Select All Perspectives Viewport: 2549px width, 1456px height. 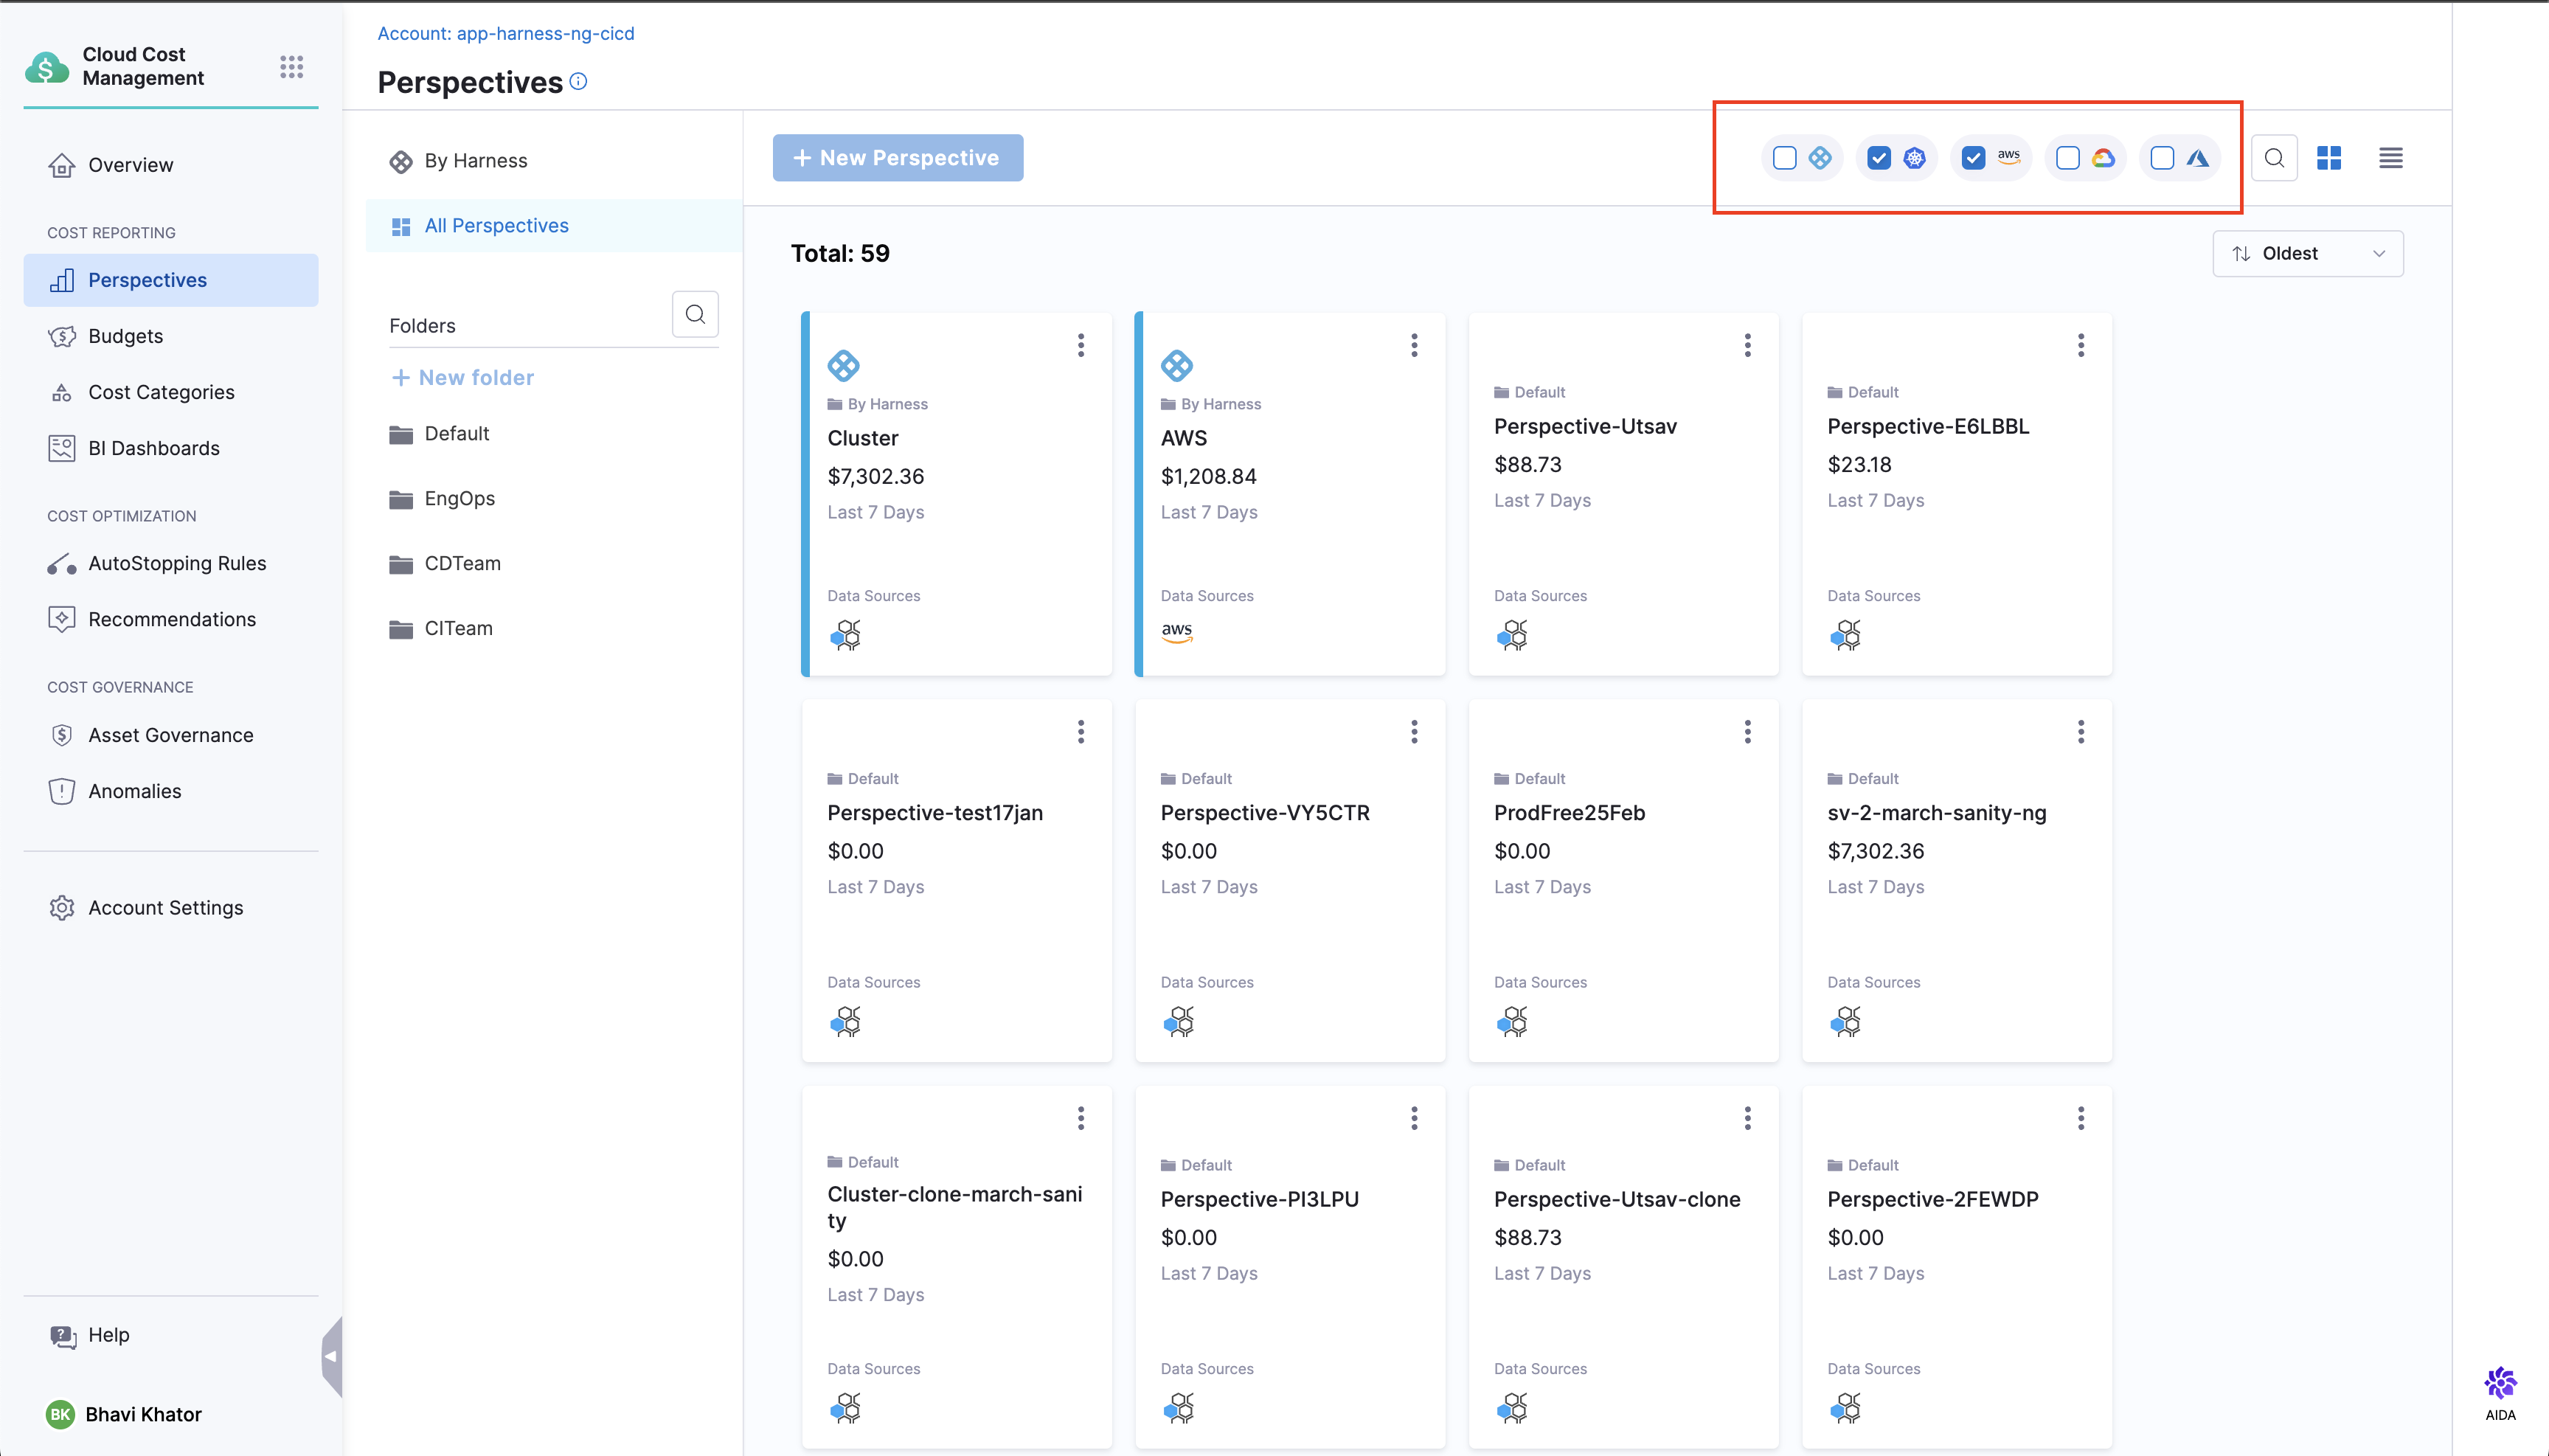(x=554, y=226)
